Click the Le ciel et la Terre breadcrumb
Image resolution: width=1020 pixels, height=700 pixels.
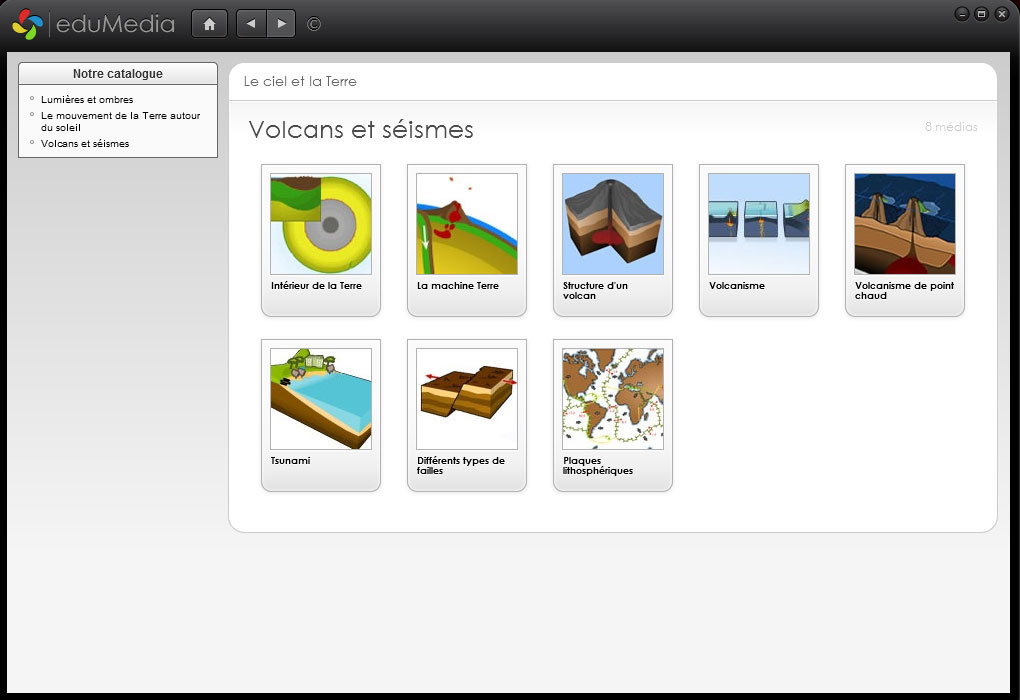(300, 81)
